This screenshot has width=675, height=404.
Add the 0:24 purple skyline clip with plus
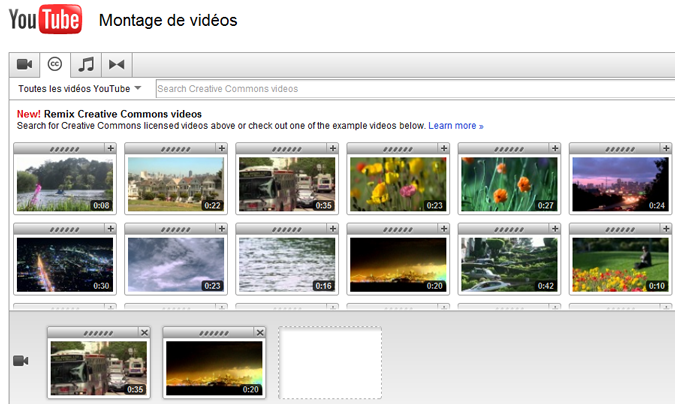(x=664, y=148)
